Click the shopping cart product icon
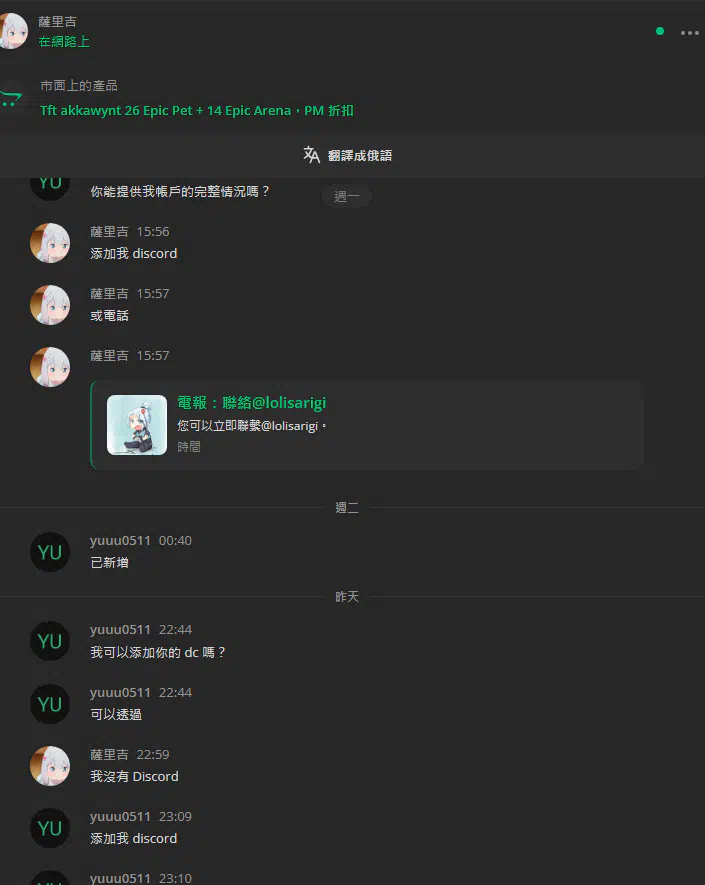 11,99
